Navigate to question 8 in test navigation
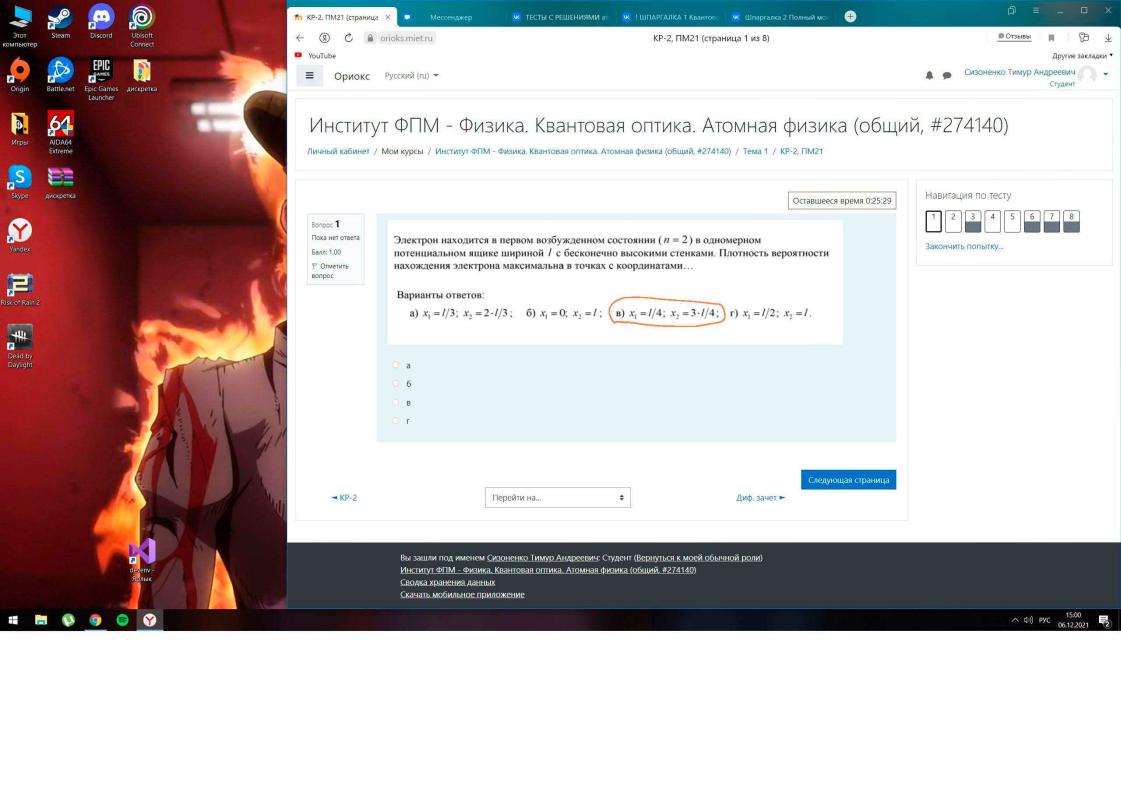Screen dimensions: 1121x793 tap(1071, 221)
